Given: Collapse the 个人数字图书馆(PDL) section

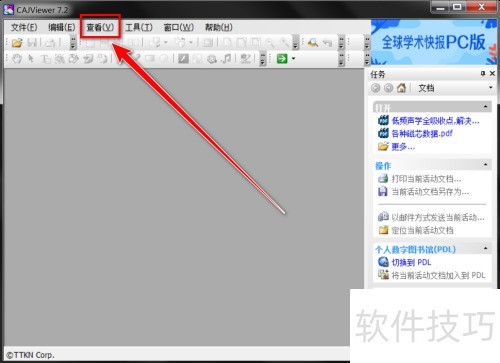Looking at the screenshot, I should pyautogui.click(x=485, y=248).
